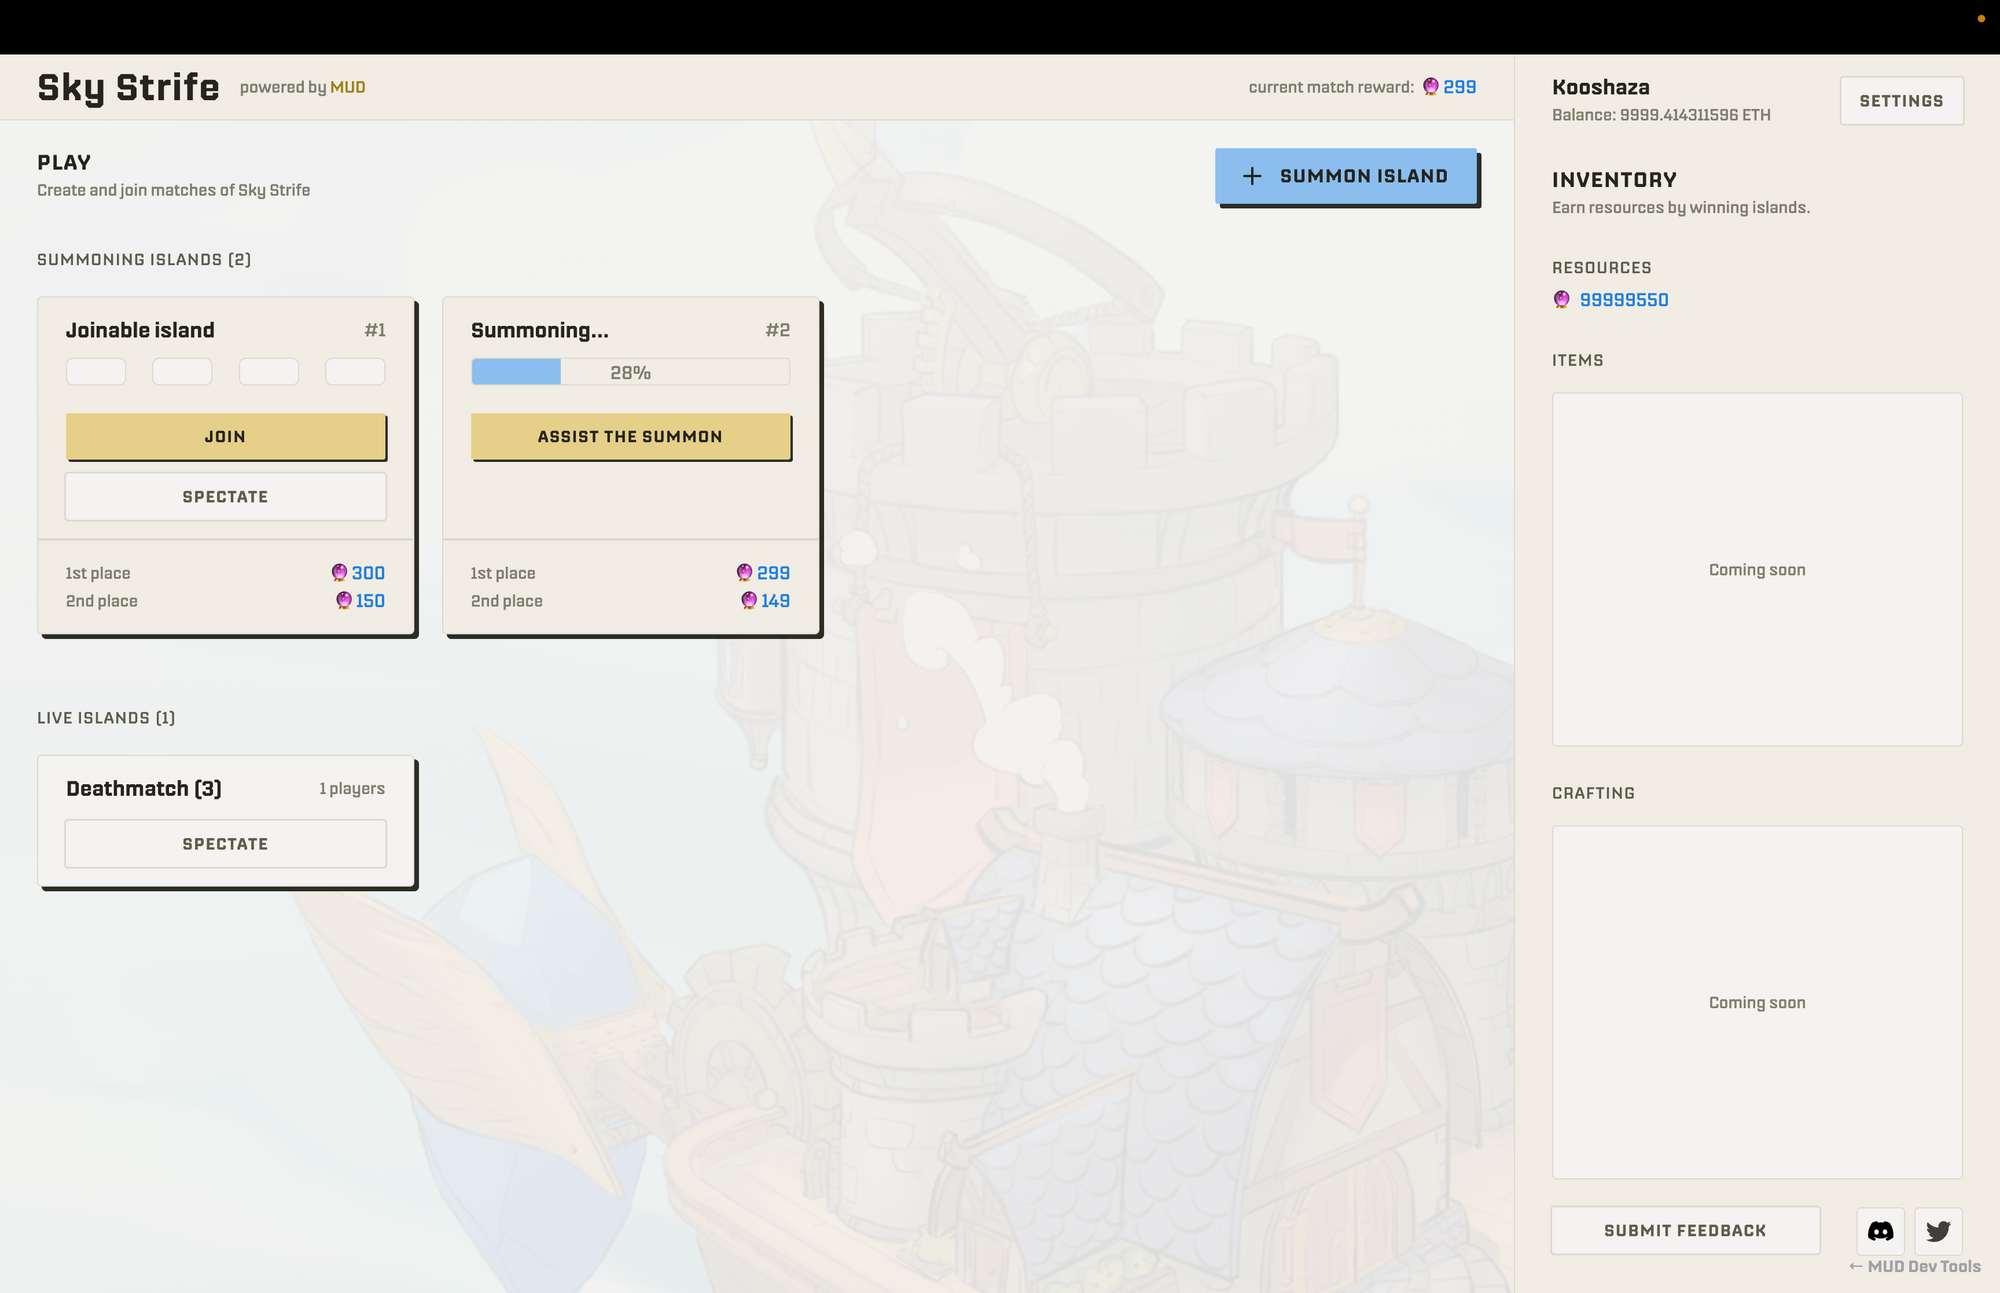Click the orb icon beside 300 reward
The image size is (2000, 1293).
[340, 573]
